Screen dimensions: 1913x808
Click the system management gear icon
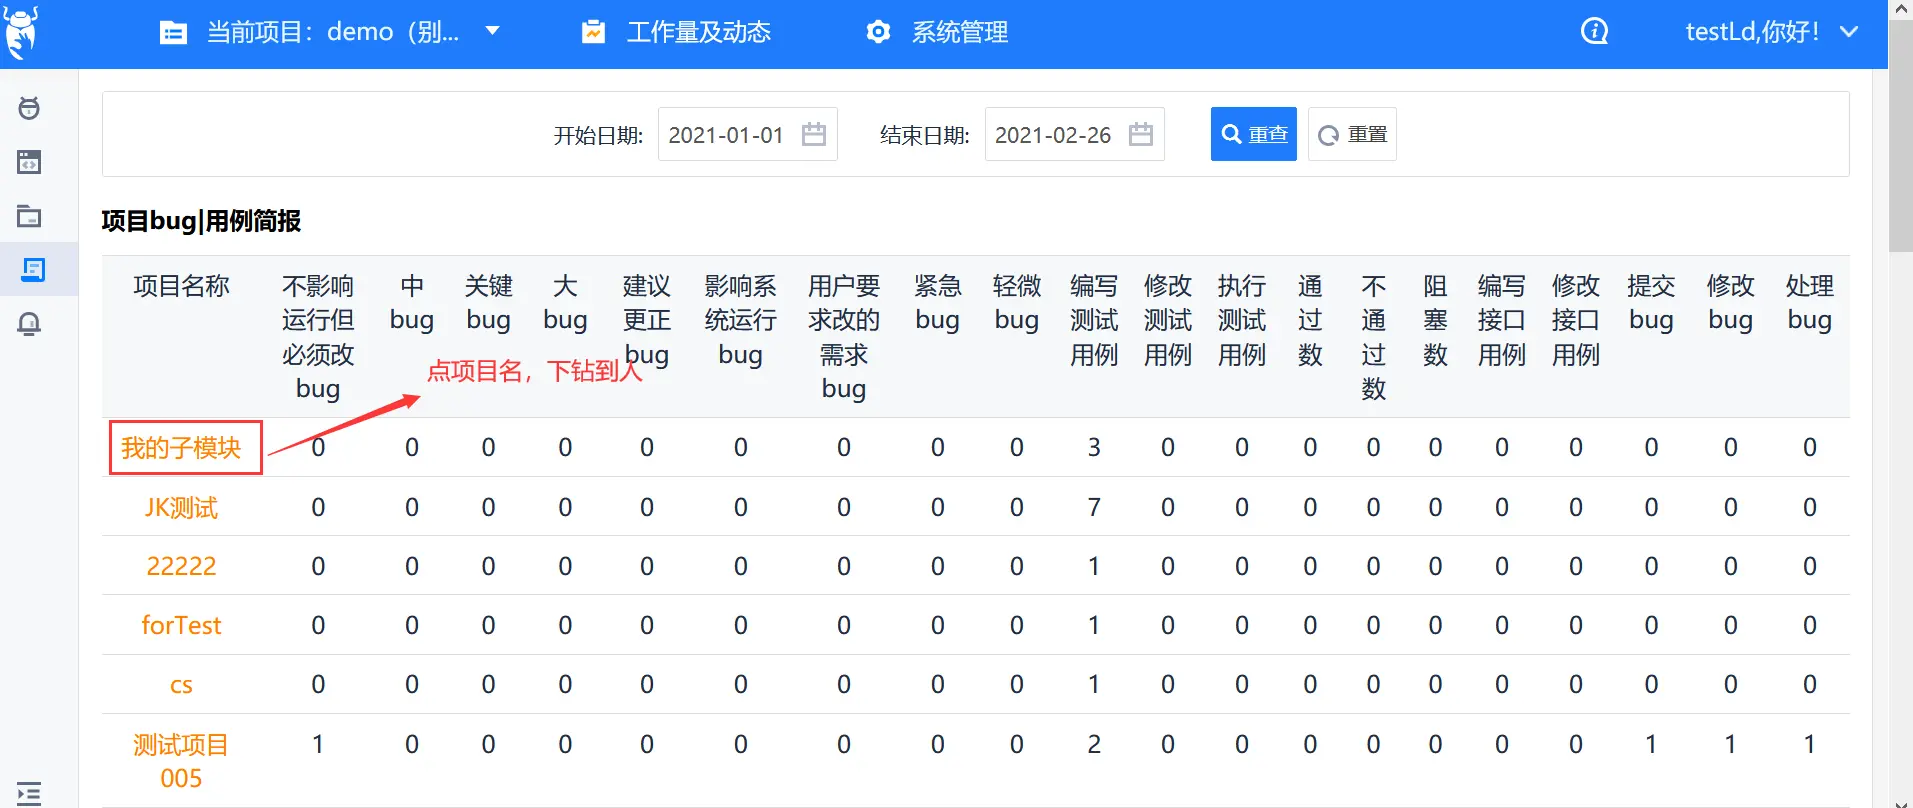878,32
